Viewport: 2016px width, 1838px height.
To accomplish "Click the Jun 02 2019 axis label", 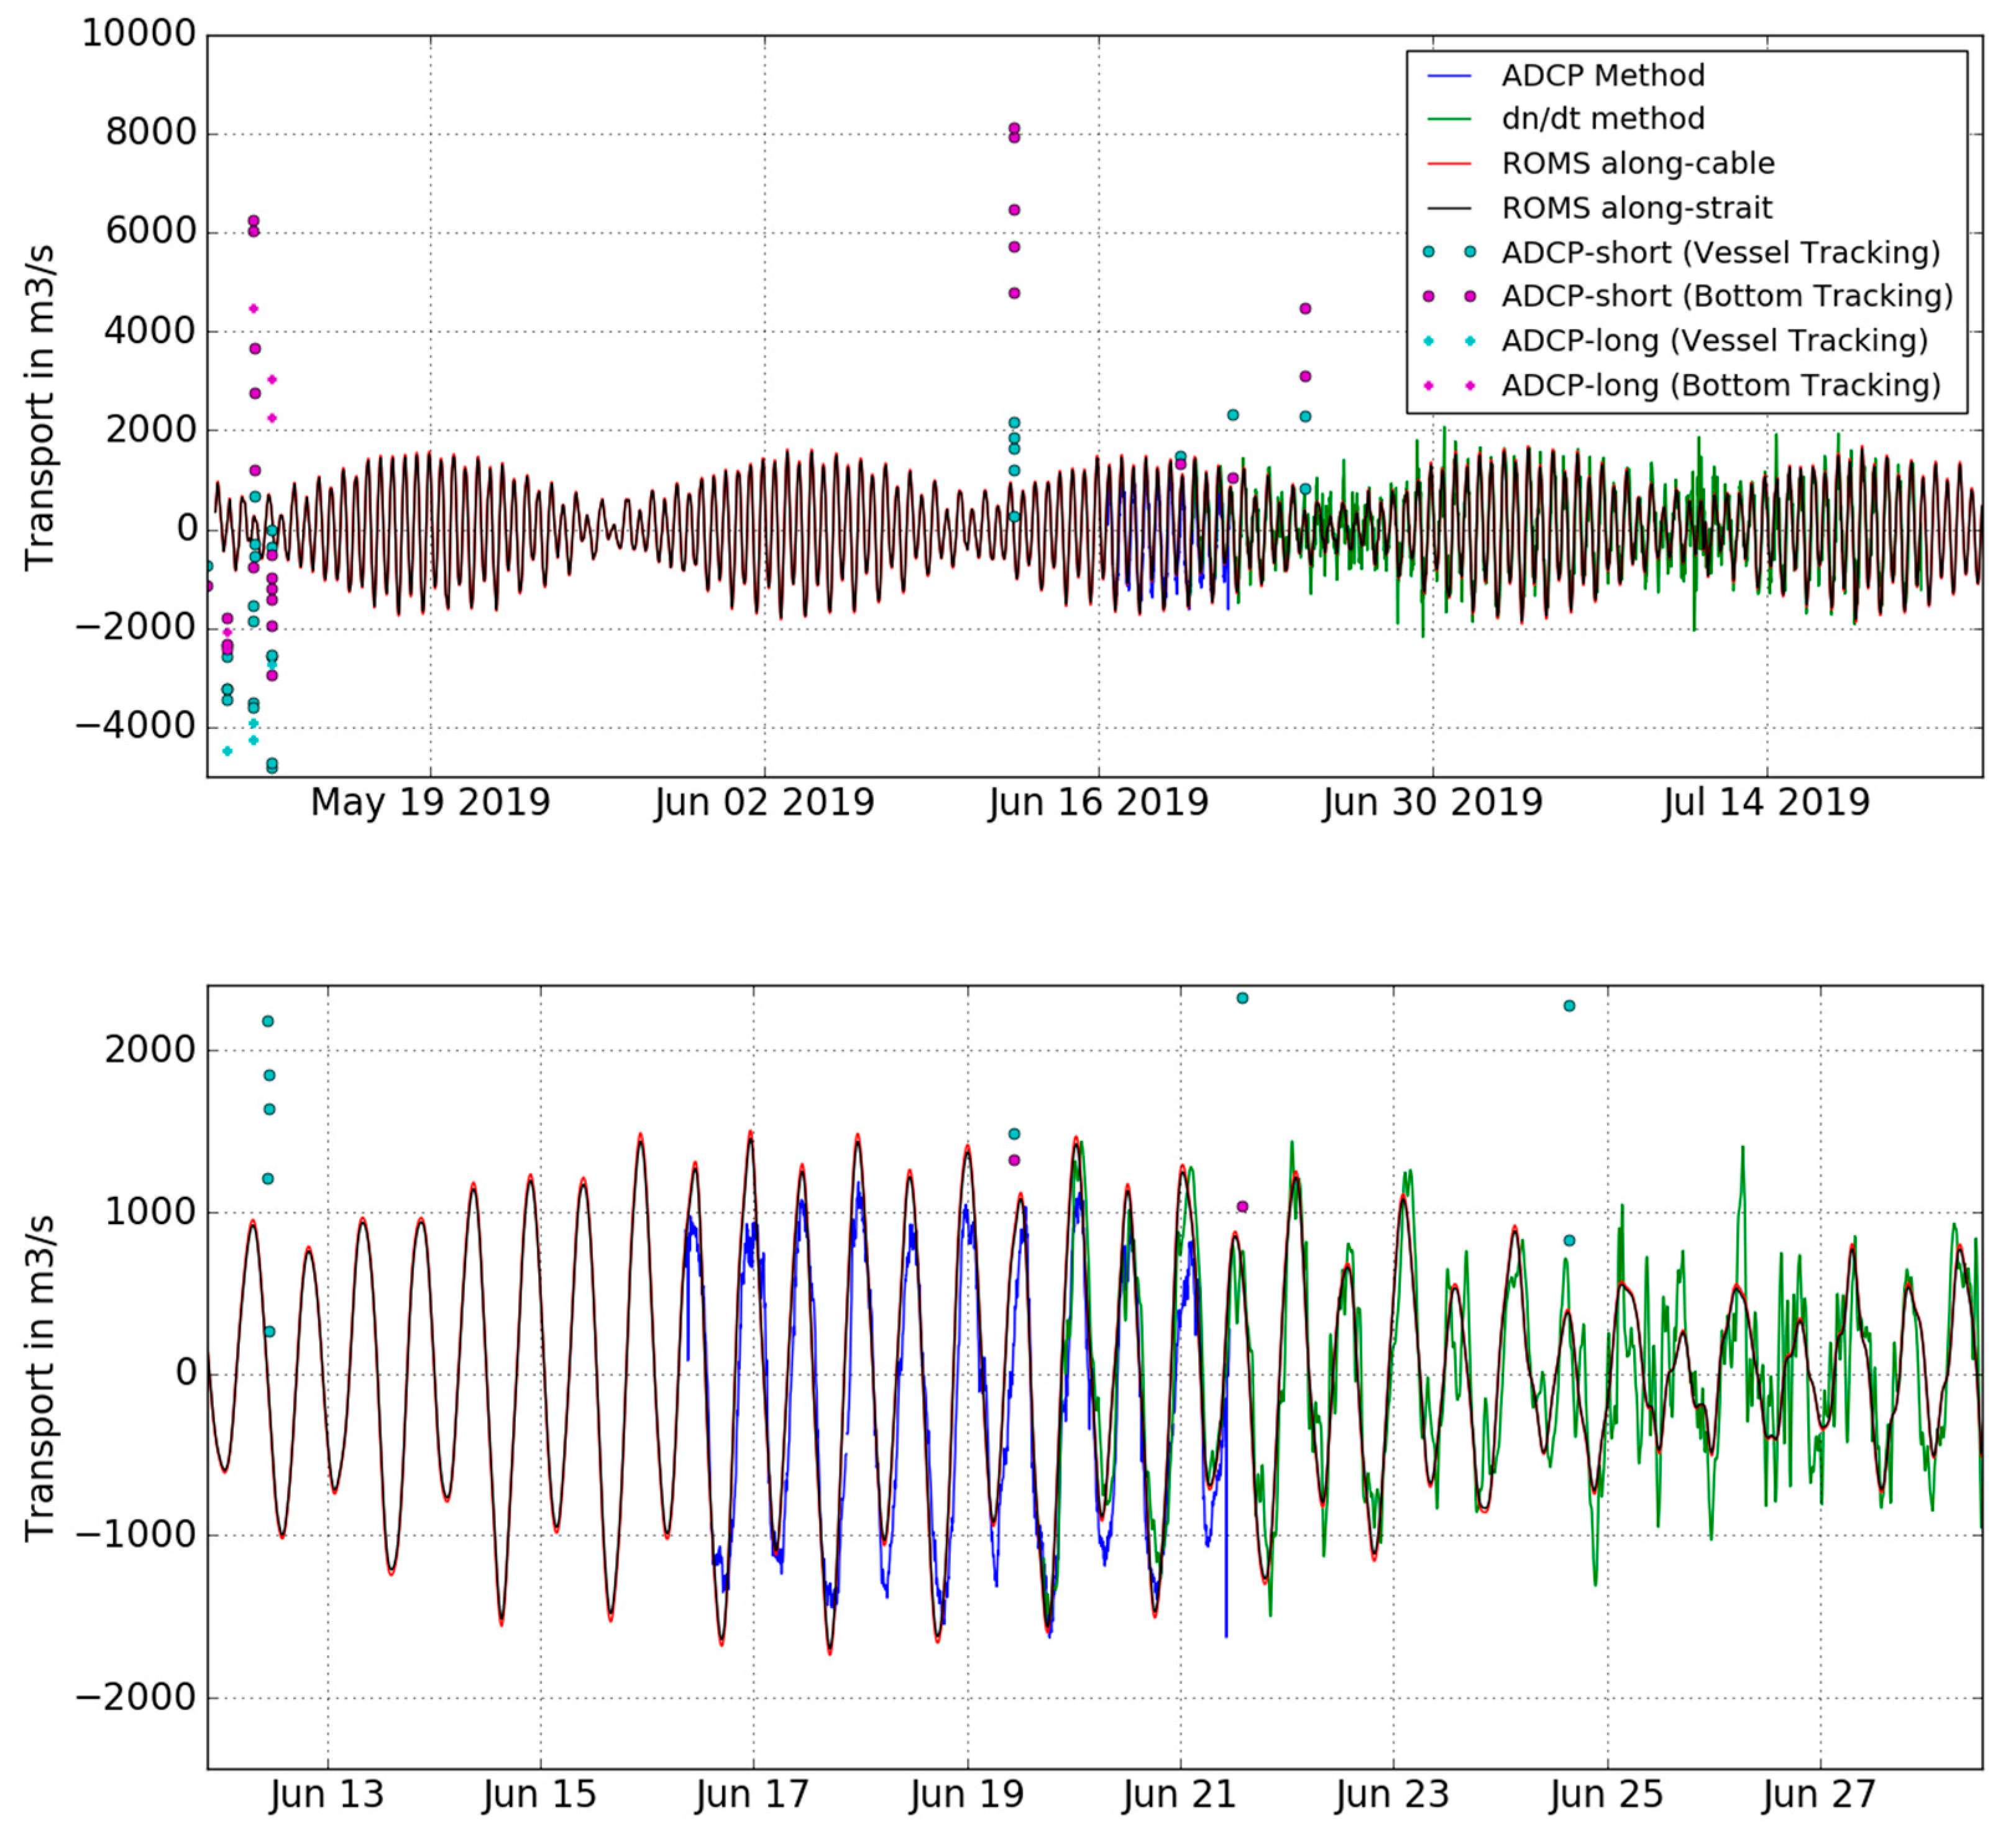I will pos(765,803).
